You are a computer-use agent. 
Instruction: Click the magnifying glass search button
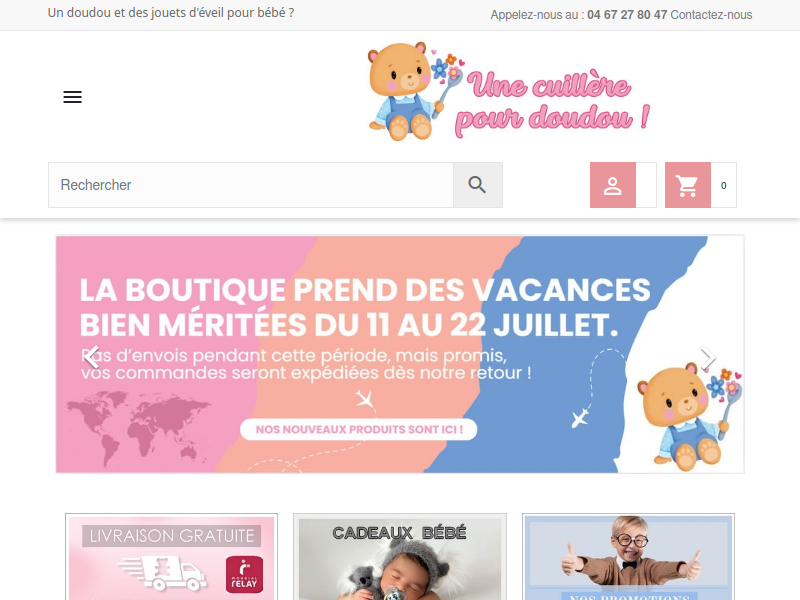(x=478, y=185)
